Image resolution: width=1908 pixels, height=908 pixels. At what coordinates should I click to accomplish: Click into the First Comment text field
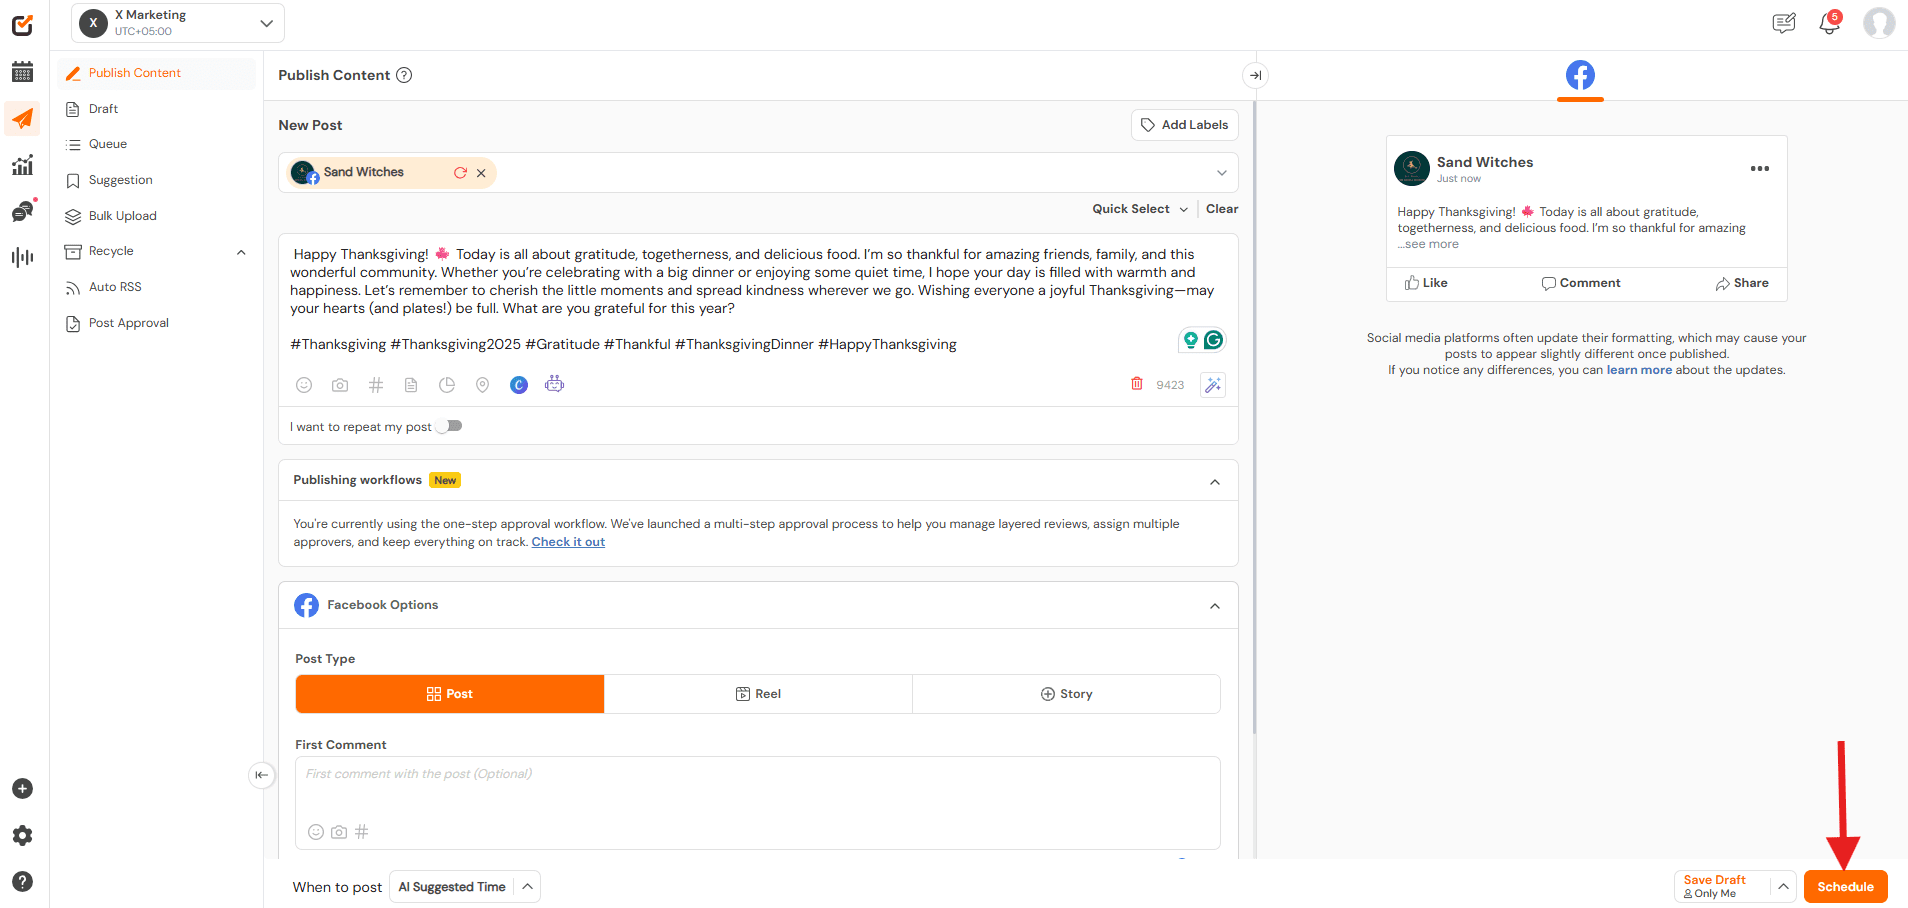pos(757,790)
